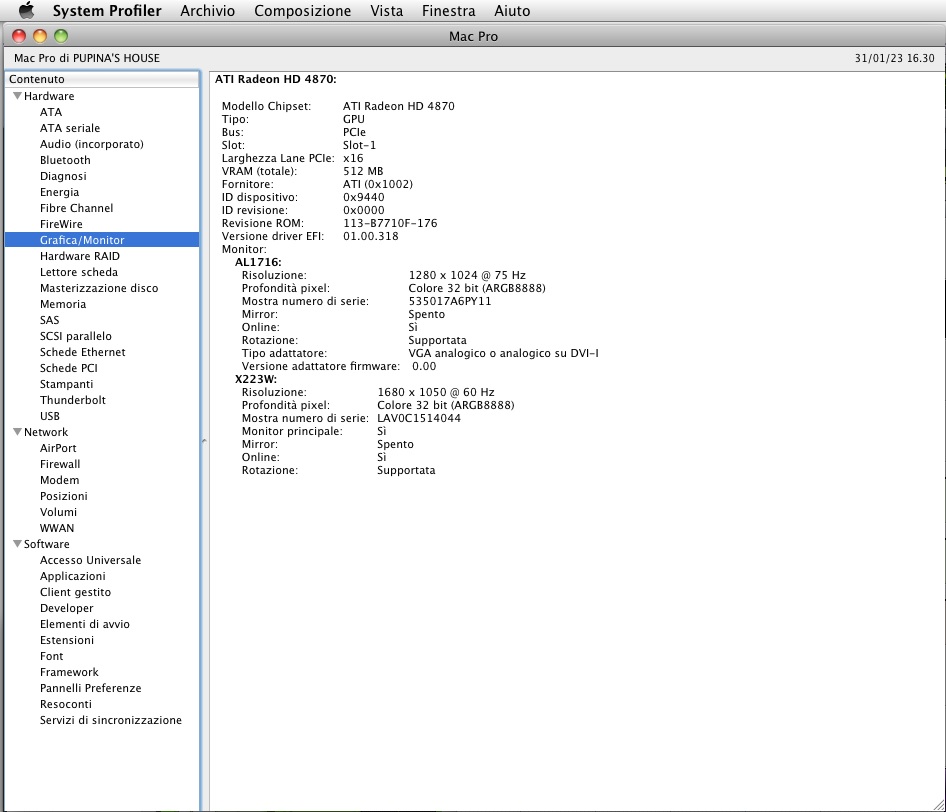Select Framework item
This screenshot has width=946, height=812.
click(69, 671)
